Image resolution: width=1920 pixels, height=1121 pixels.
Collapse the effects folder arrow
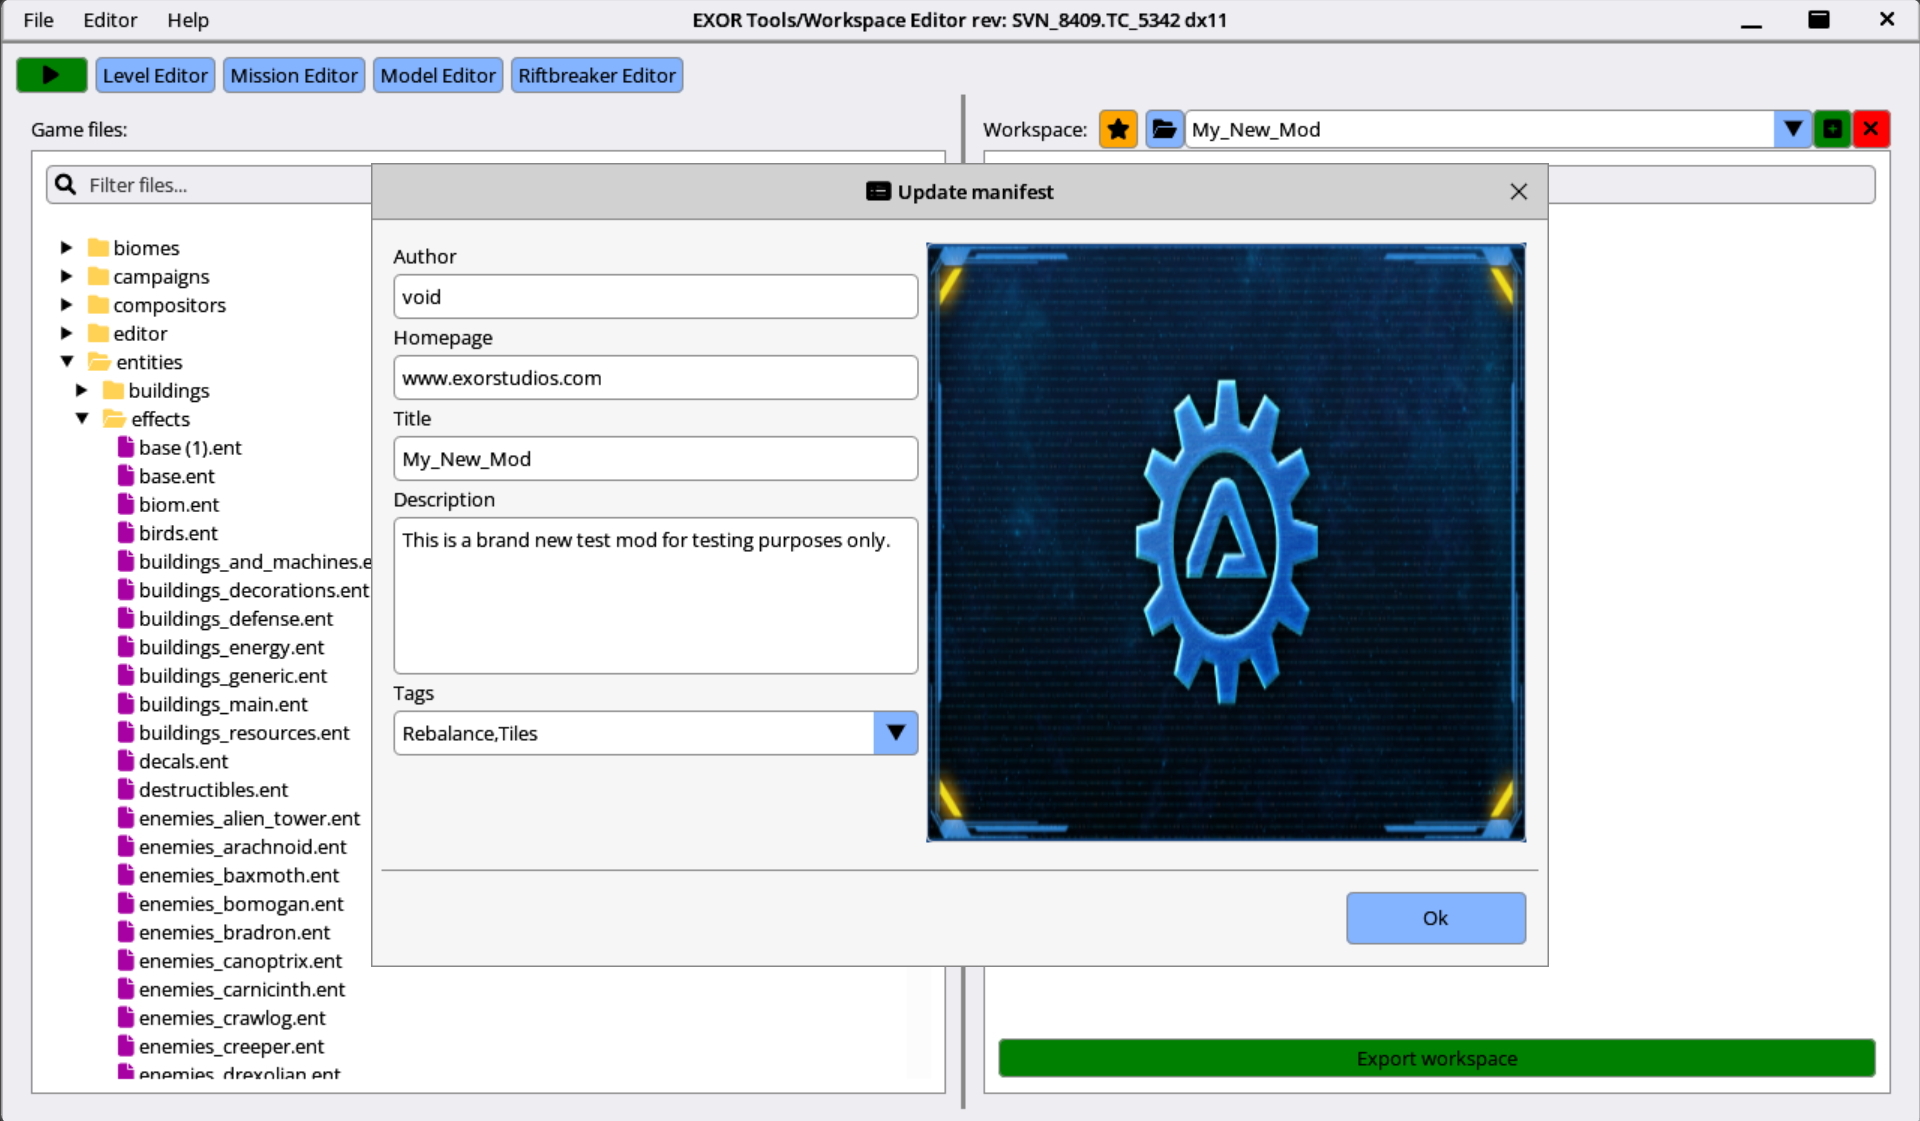[82, 418]
